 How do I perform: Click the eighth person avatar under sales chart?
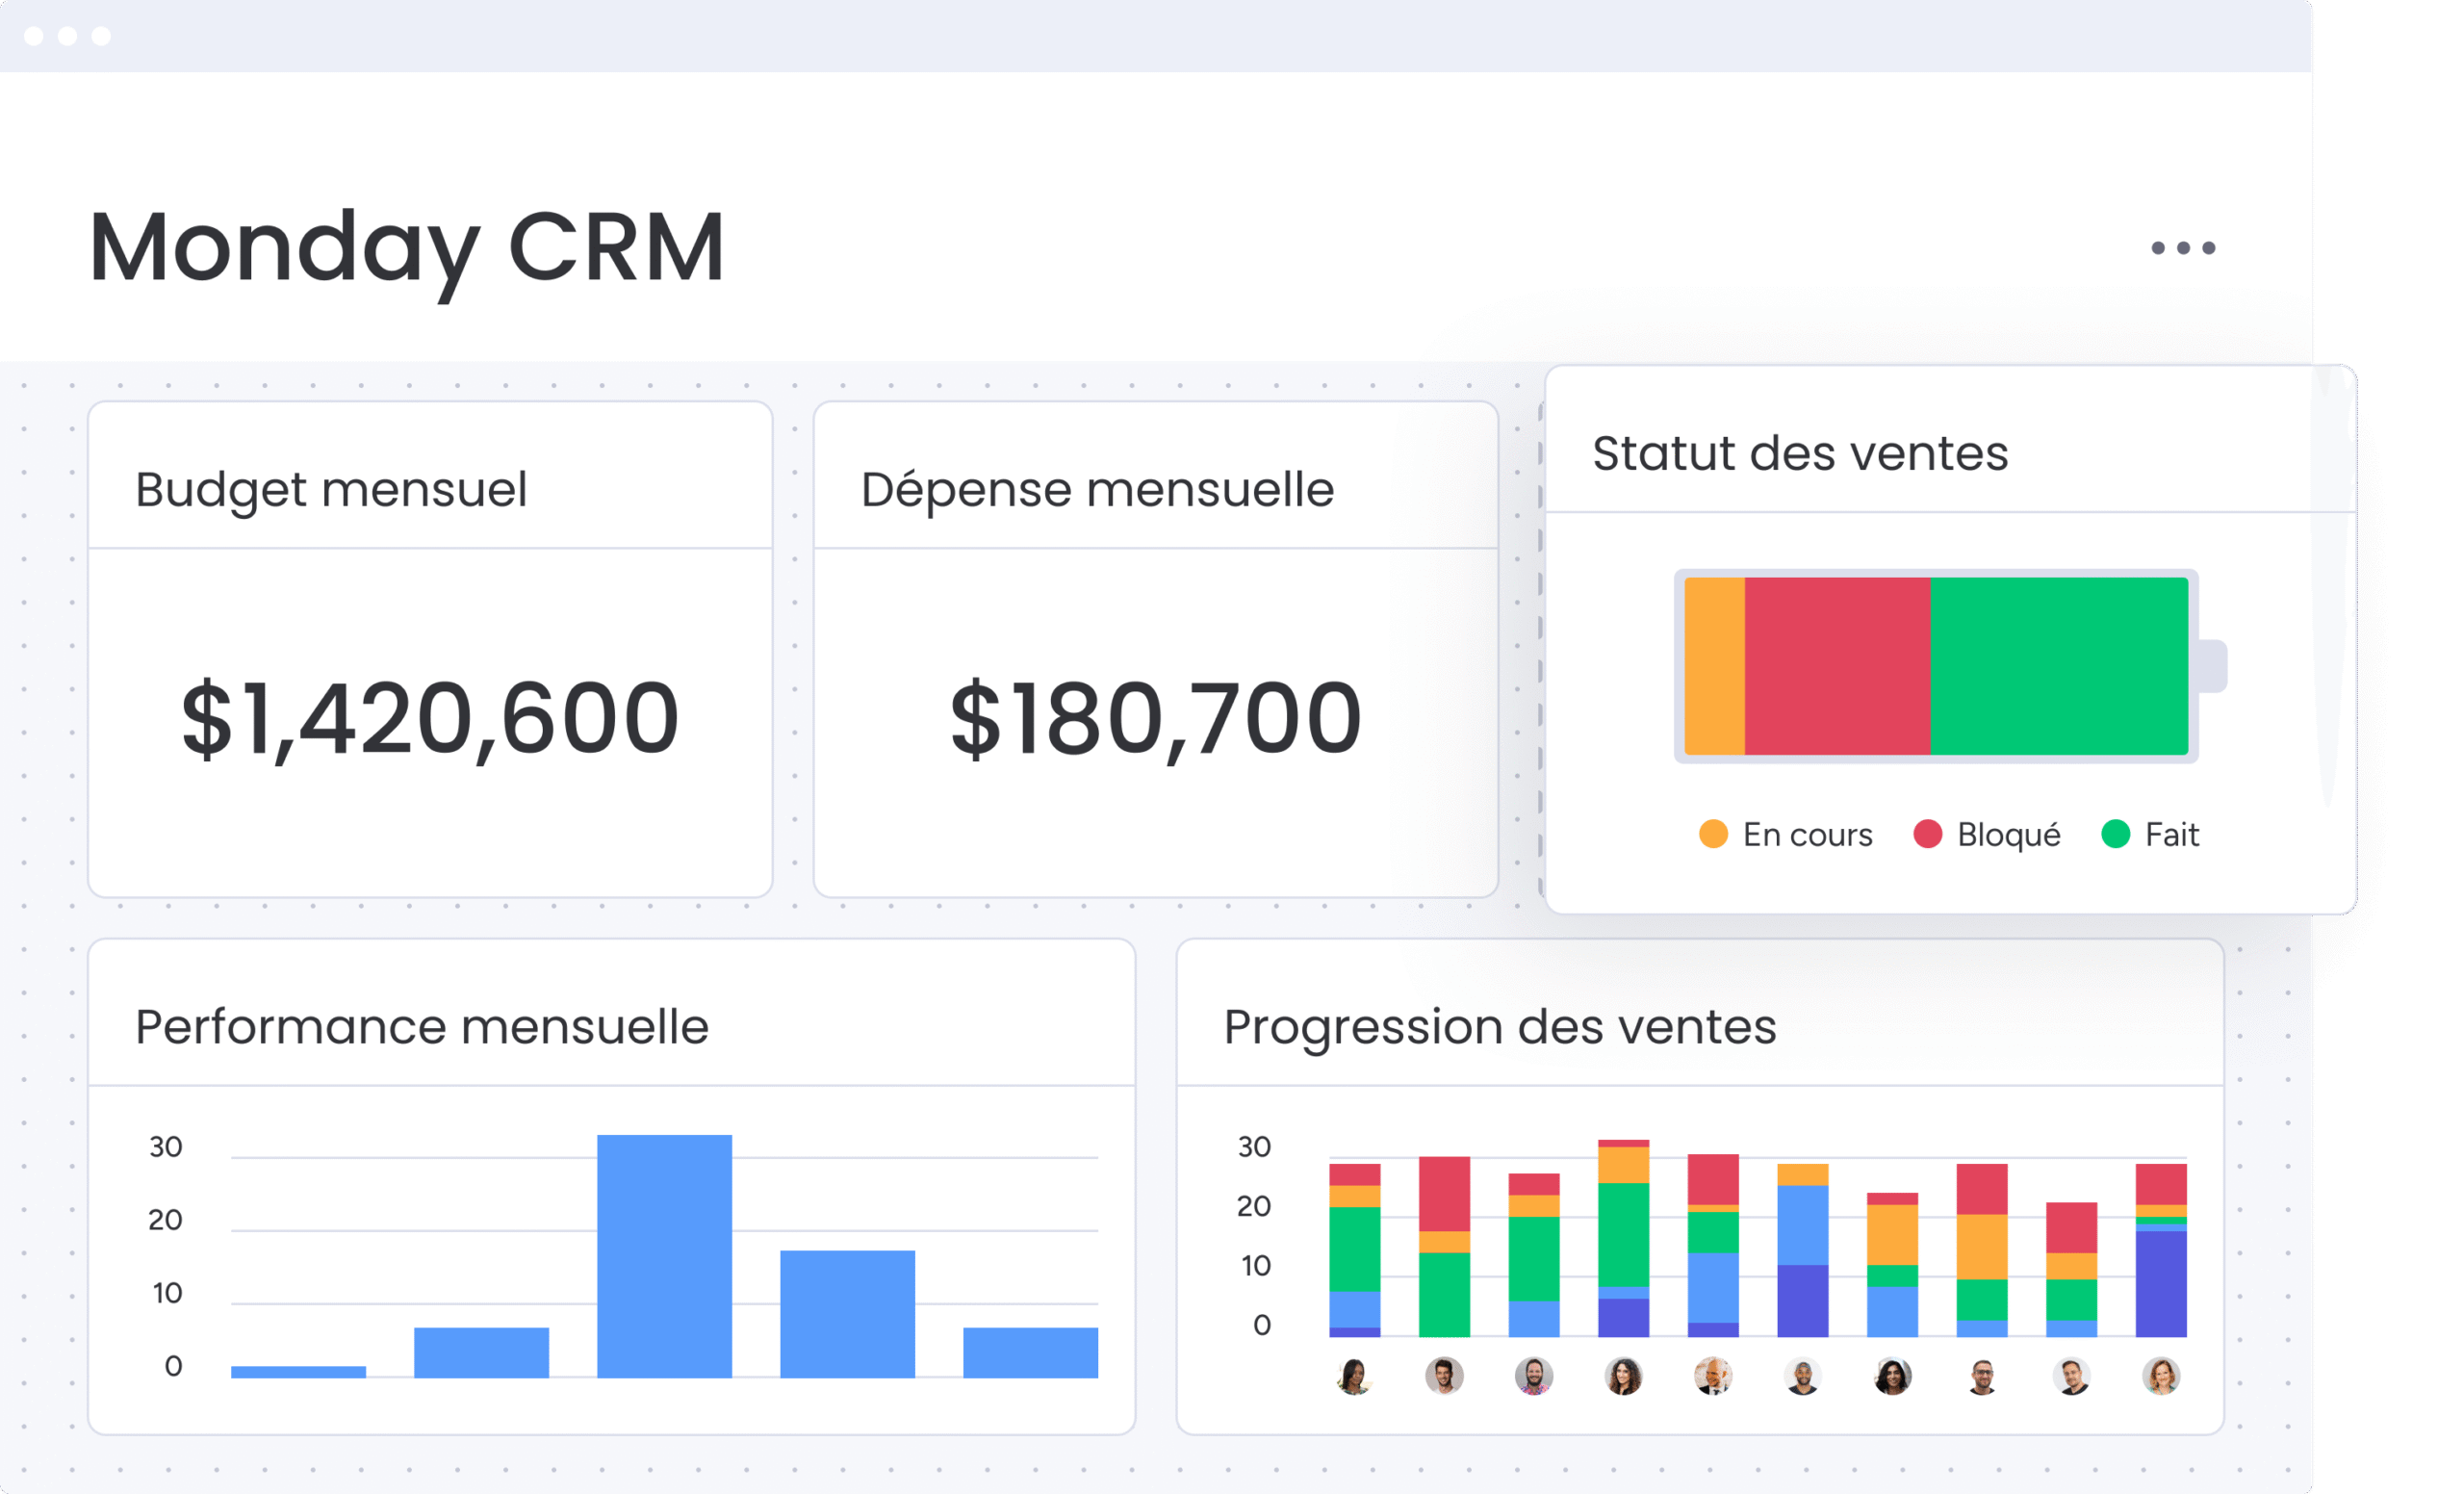[x=1982, y=1376]
